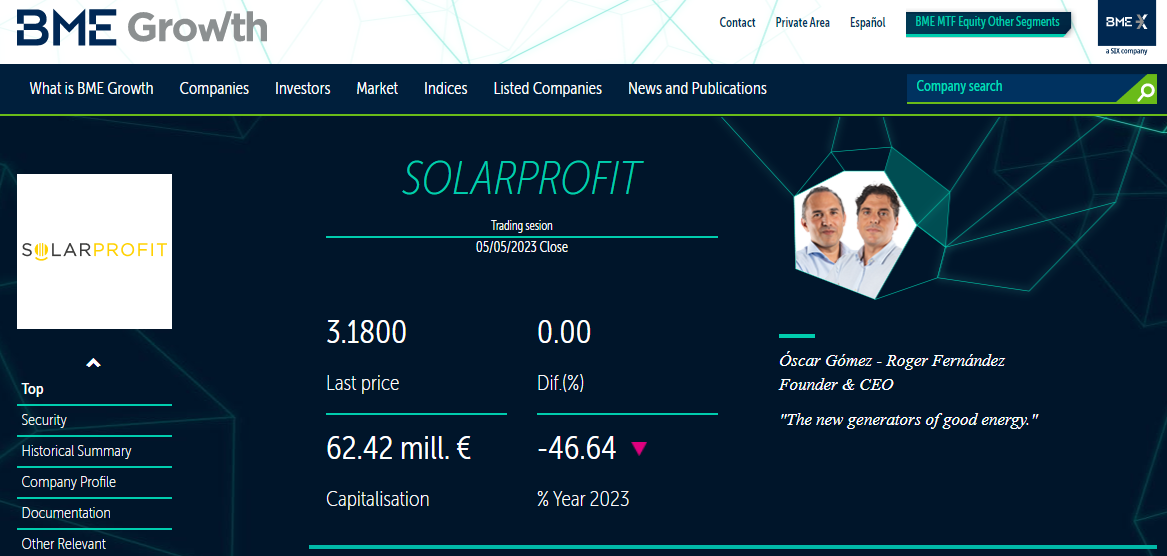Click the % Year 2023 label
The height and width of the screenshot is (556, 1167).
pyautogui.click(x=584, y=499)
